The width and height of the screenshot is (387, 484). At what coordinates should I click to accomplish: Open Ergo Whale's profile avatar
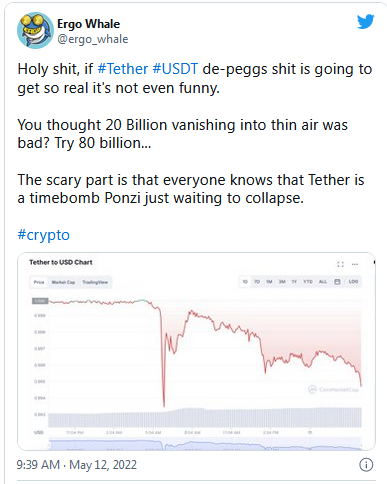click(35, 30)
